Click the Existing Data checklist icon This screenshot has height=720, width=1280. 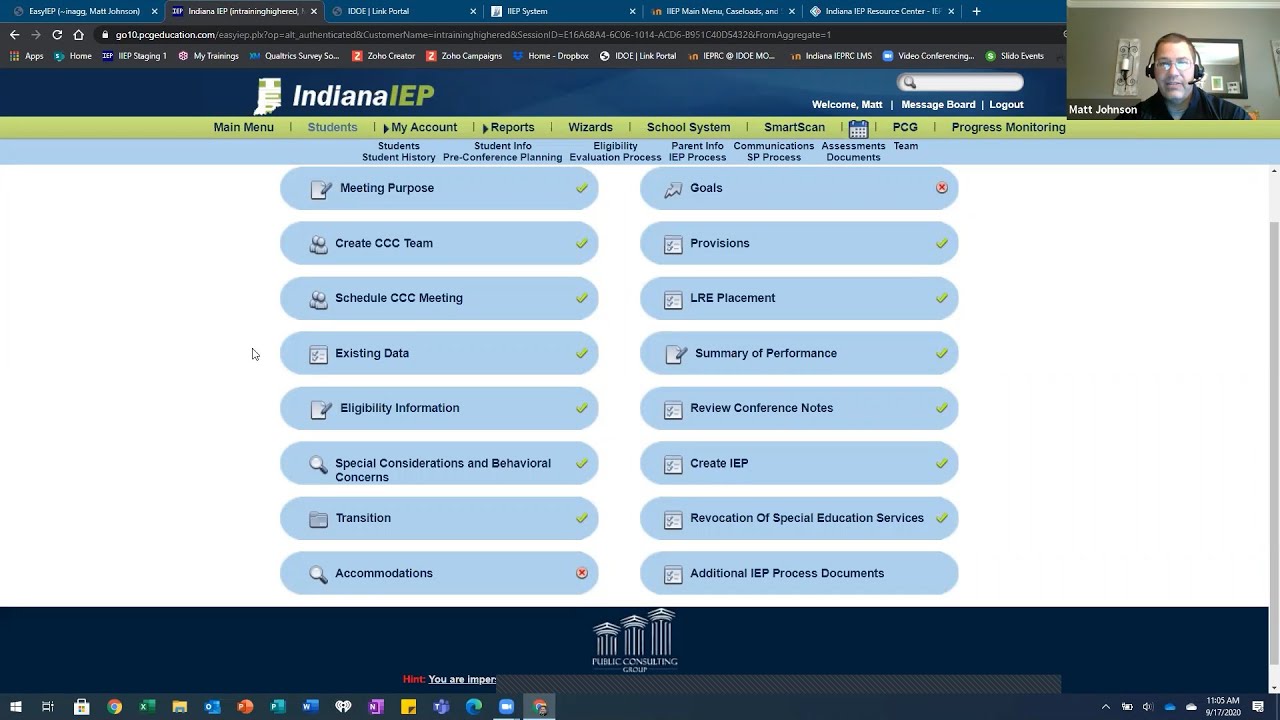point(318,354)
